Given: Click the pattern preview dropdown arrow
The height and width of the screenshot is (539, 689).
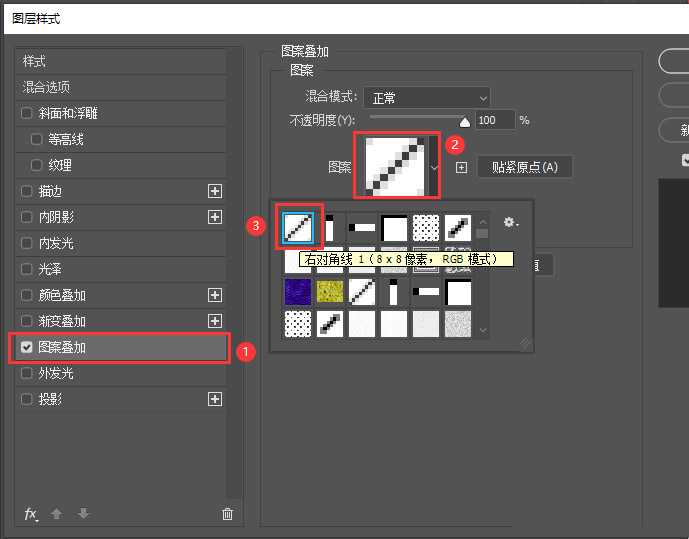Looking at the screenshot, I should point(434,167).
